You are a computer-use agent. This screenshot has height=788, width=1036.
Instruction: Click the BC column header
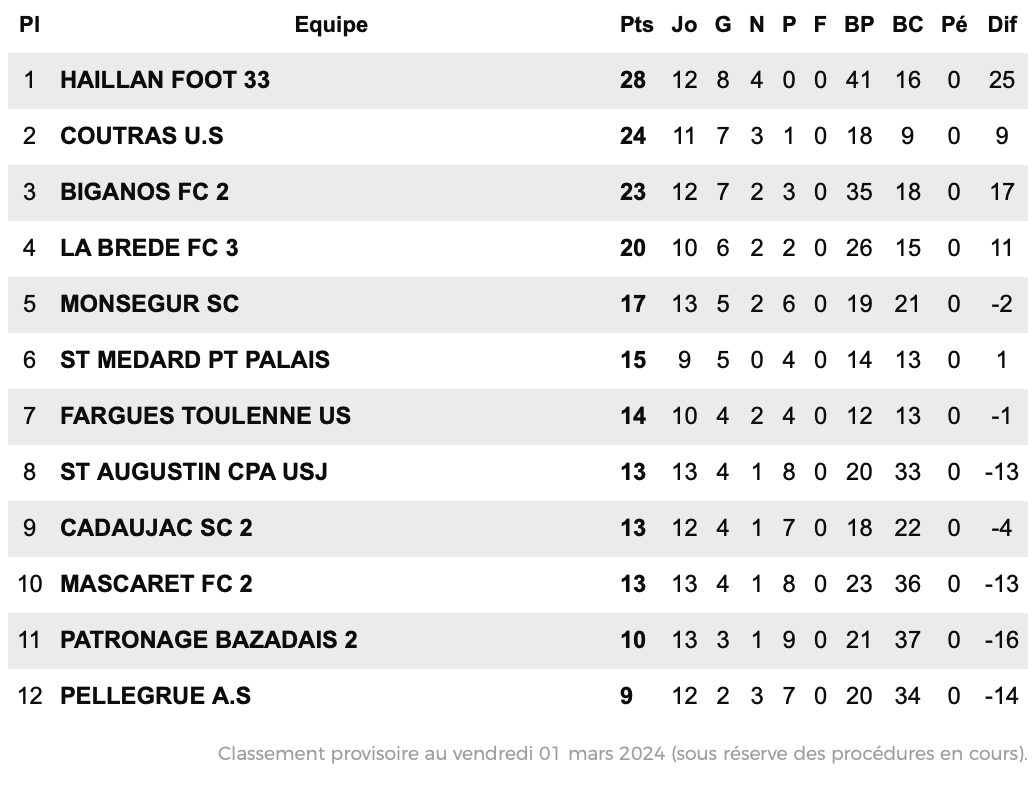tap(907, 25)
